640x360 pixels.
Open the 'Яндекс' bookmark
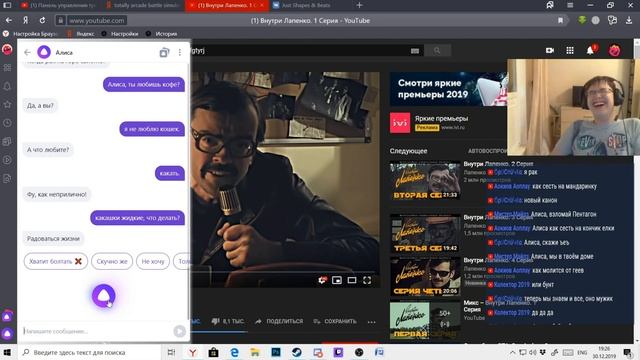(81, 34)
